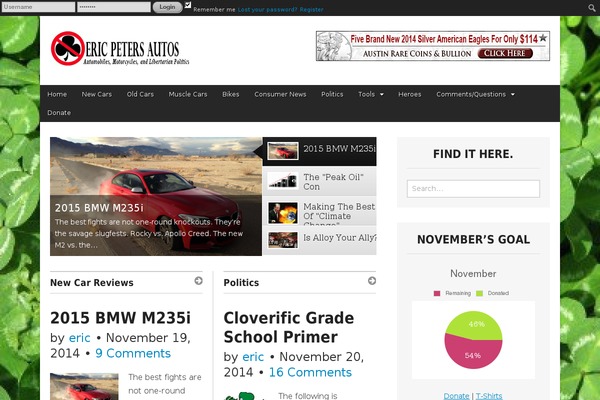Click the search magnifier icon in top bar
Viewport: 600px width, 400px height.
click(592, 8)
